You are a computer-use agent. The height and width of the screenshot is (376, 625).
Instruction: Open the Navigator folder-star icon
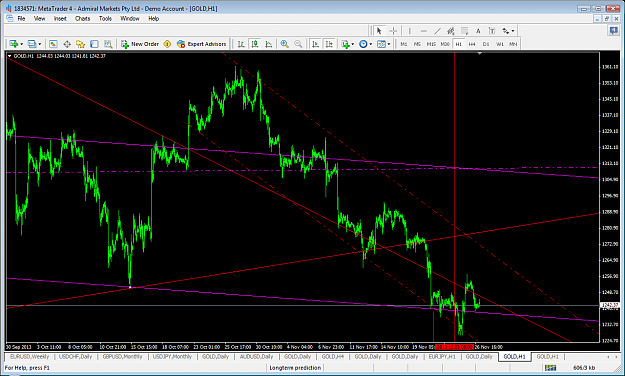pos(81,44)
